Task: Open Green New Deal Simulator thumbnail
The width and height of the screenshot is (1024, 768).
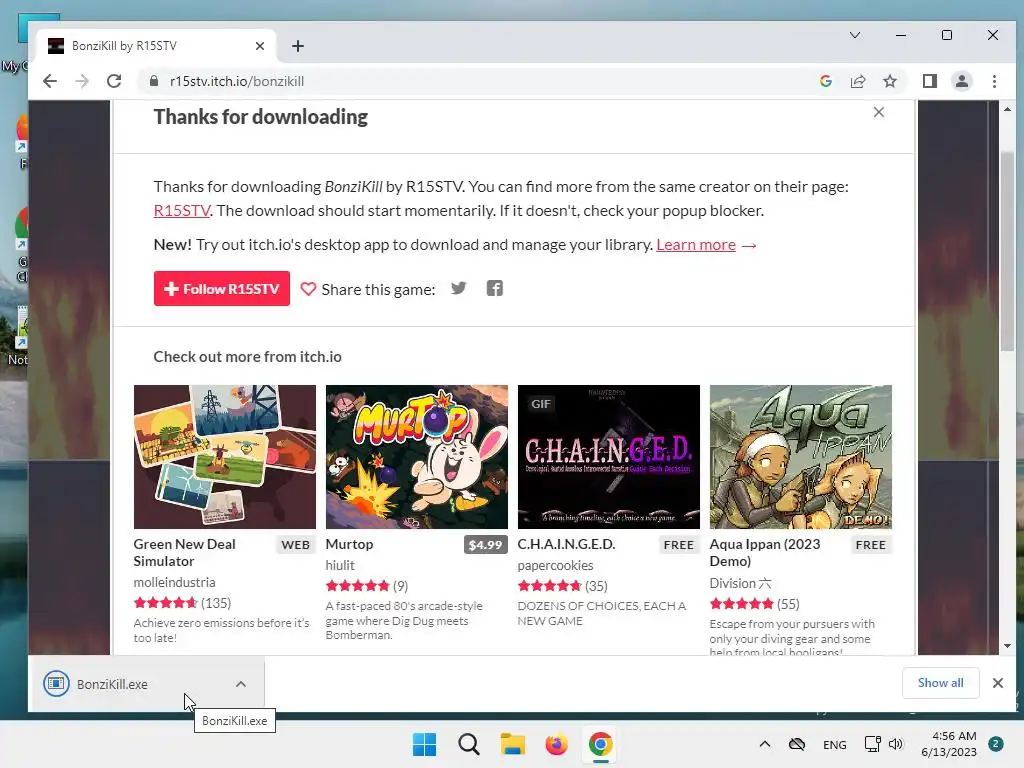Action: coord(225,456)
